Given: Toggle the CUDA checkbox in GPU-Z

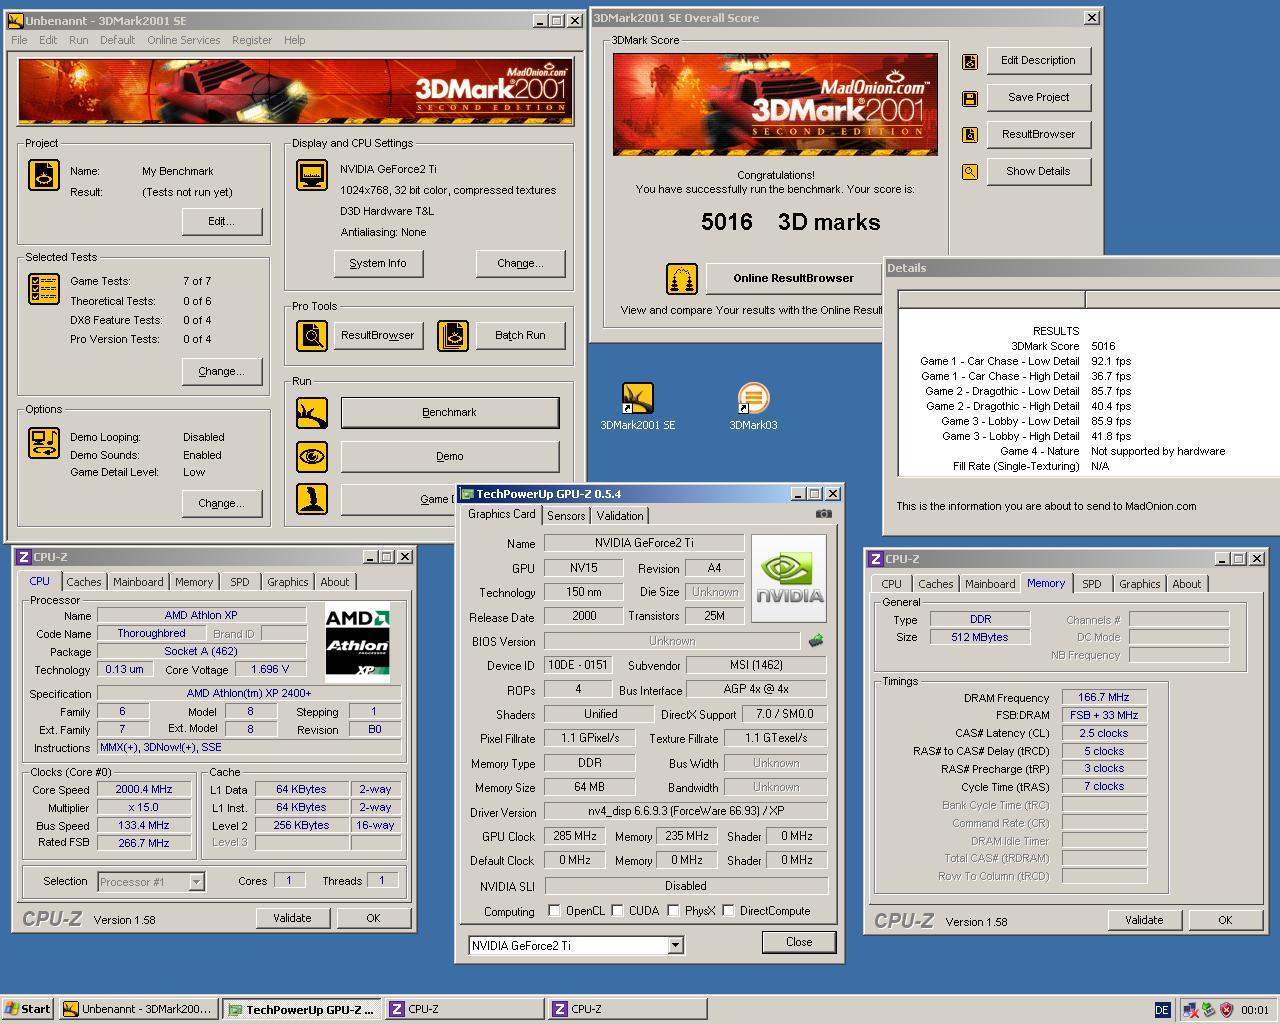Looking at the screenshot, I should pos(617,910).
